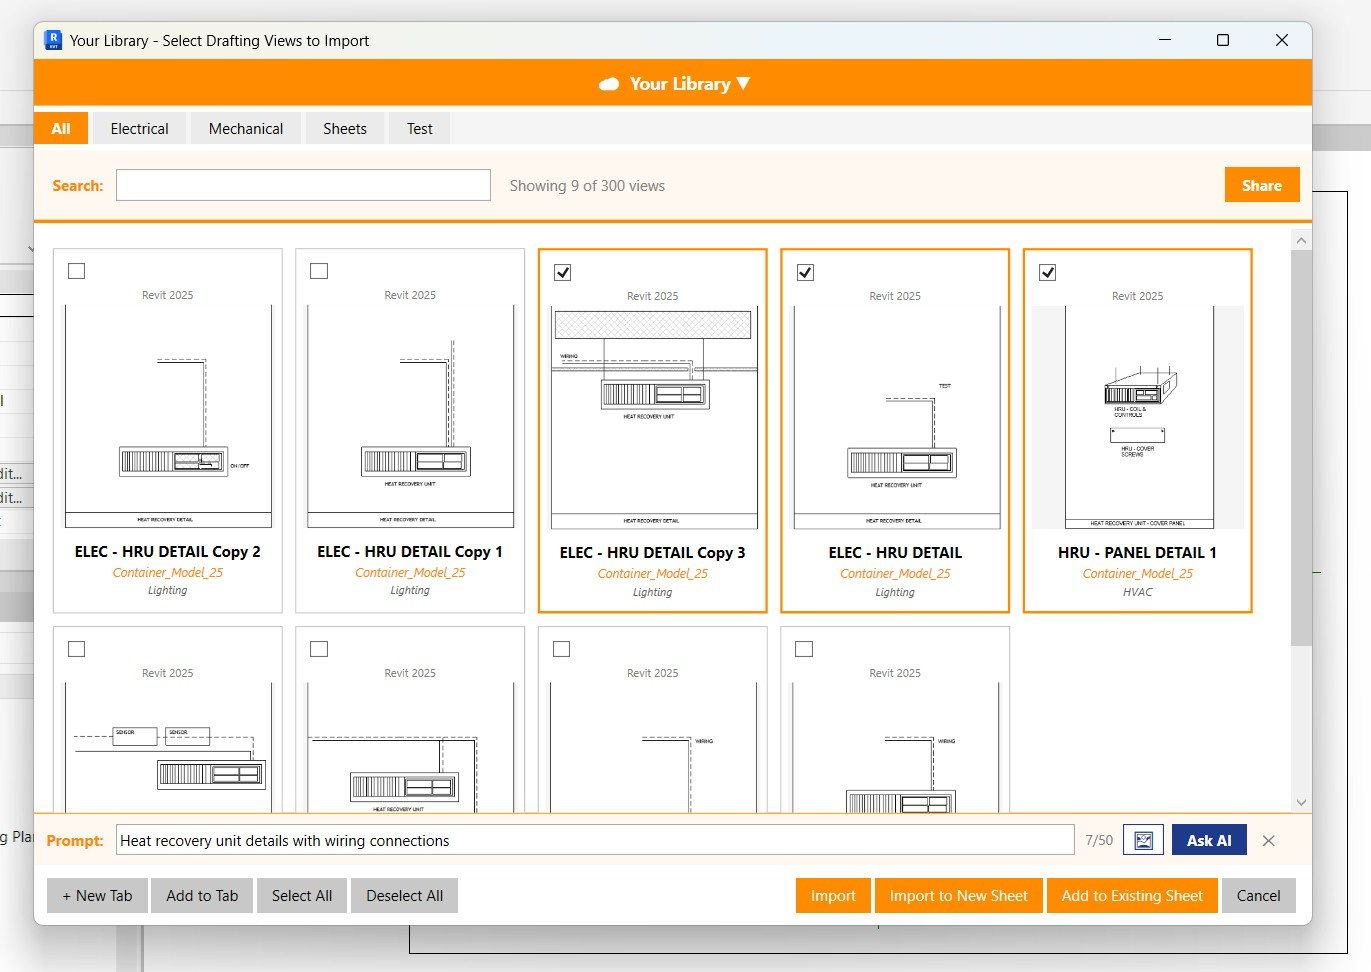This screenshot has height=972, width=1371.
Task: Check the third card checkbox in second row
Action: pyautogui.click(x=562, y=649)
